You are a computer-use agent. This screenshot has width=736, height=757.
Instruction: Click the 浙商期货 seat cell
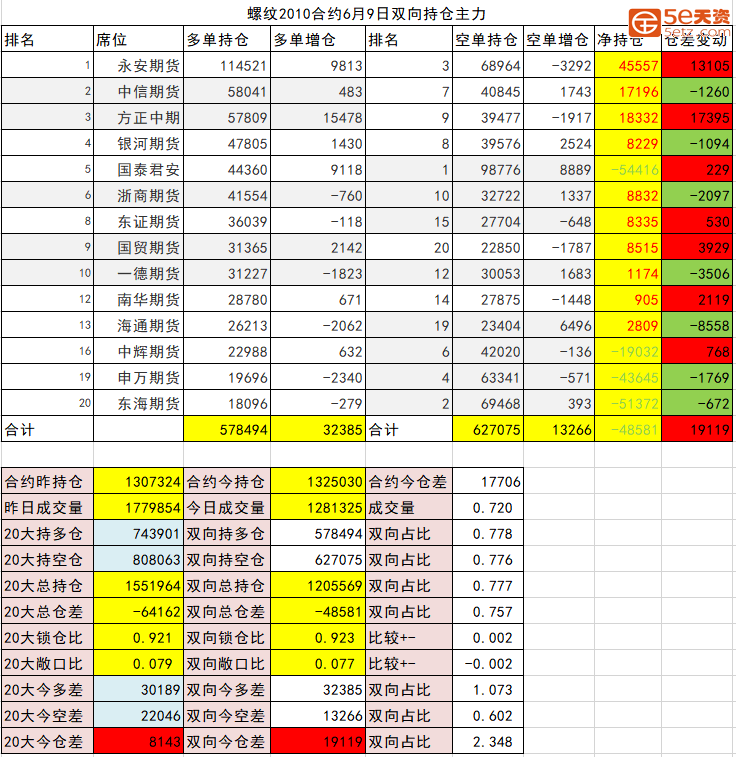point(139,196)
